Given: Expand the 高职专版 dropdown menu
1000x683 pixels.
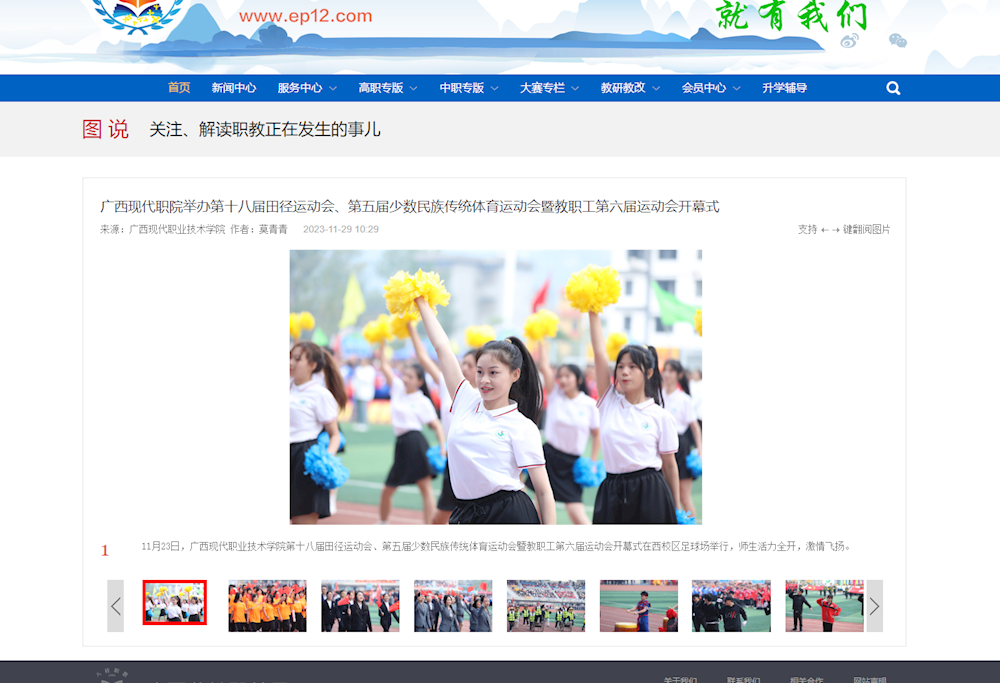Looking at the screenshot, I should (x=387, y=88).
